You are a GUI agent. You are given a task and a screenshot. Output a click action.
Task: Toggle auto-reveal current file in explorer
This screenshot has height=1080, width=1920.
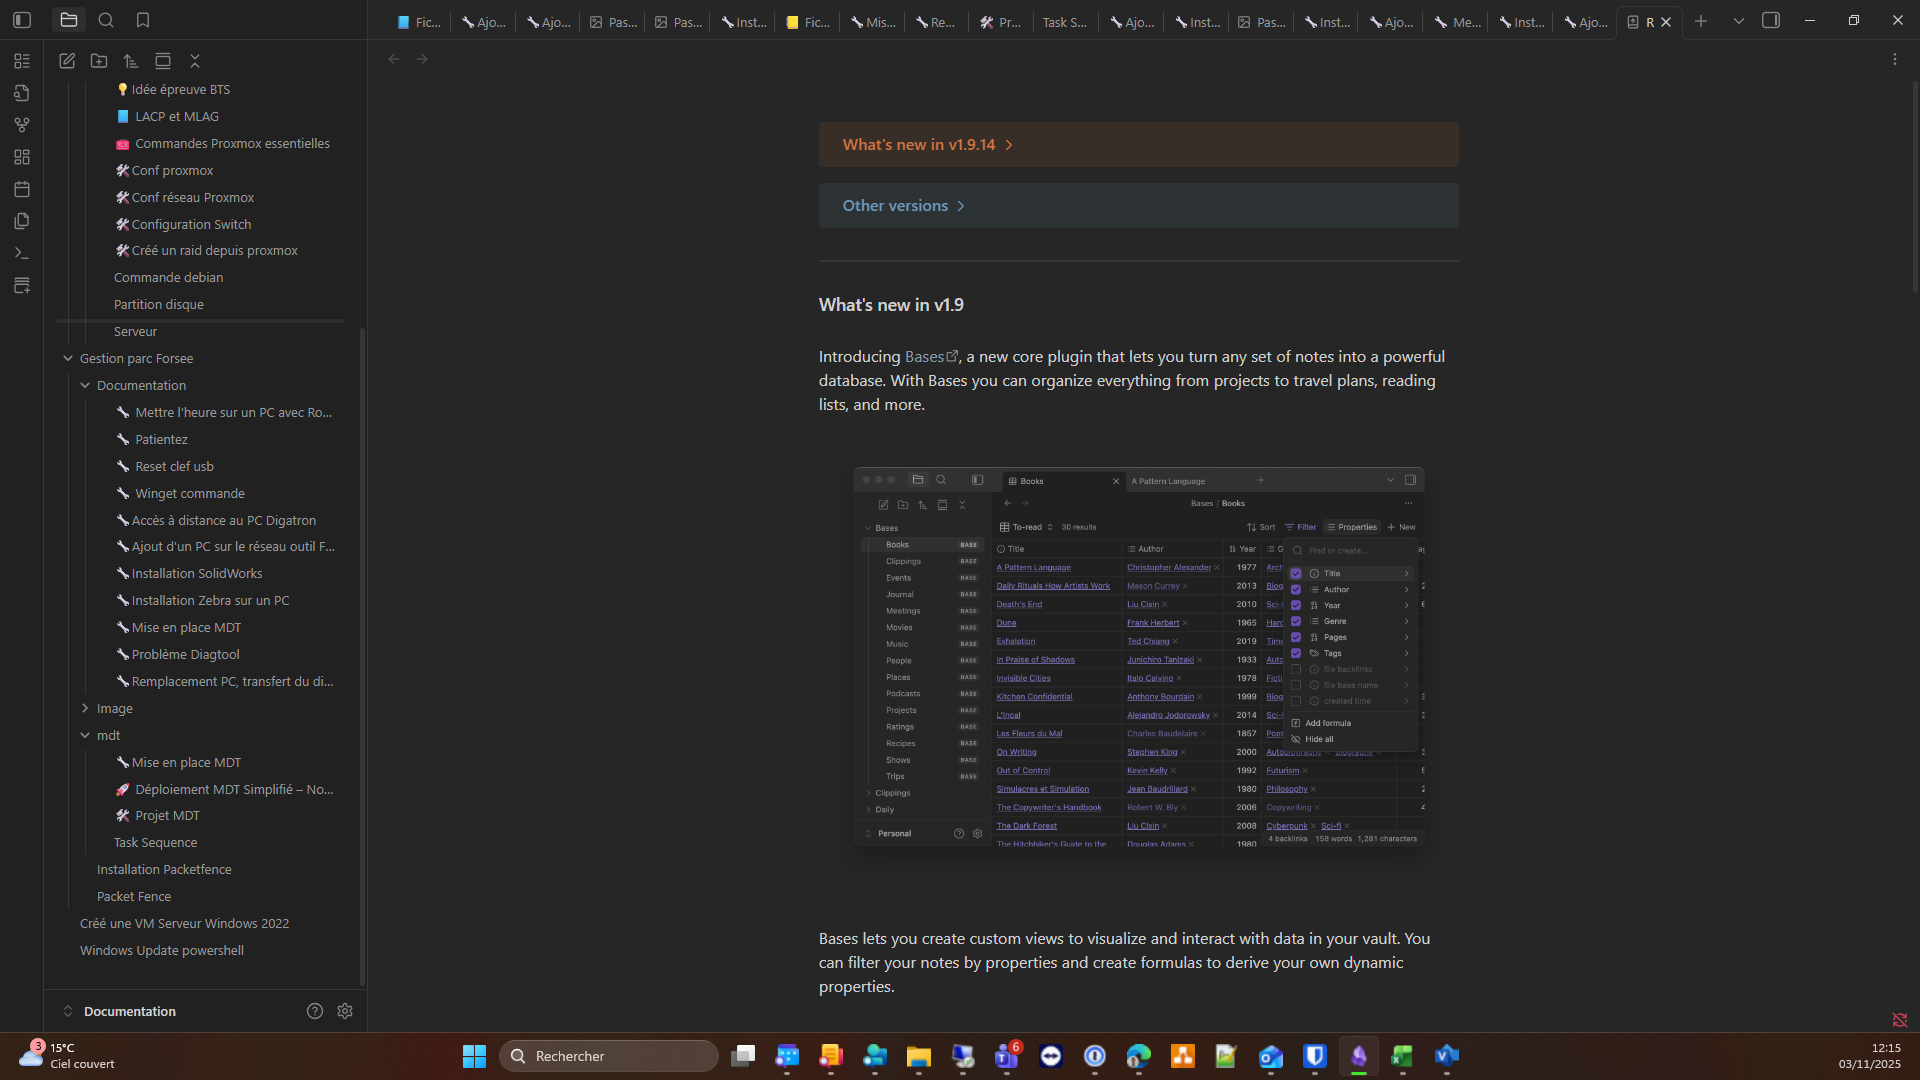pyautogui.click(x=163, y=61)
